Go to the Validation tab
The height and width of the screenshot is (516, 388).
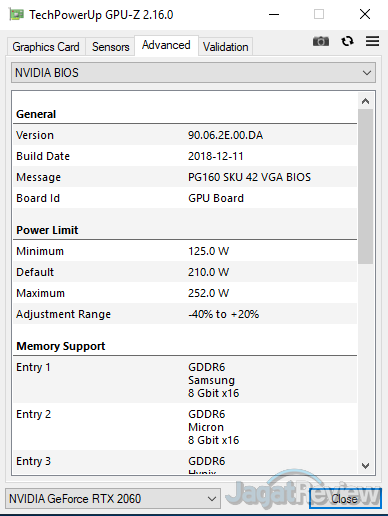click(x=226, y=47)
